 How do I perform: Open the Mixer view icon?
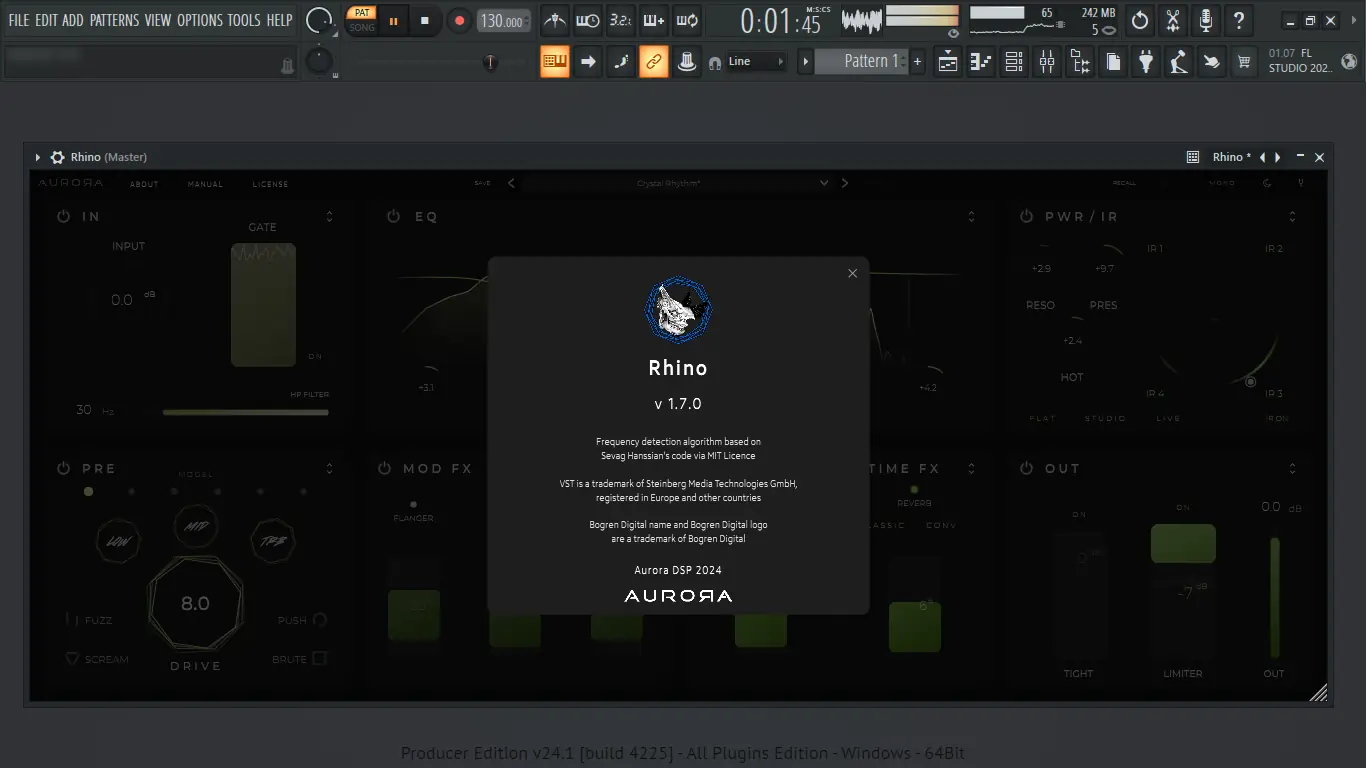1047,62
